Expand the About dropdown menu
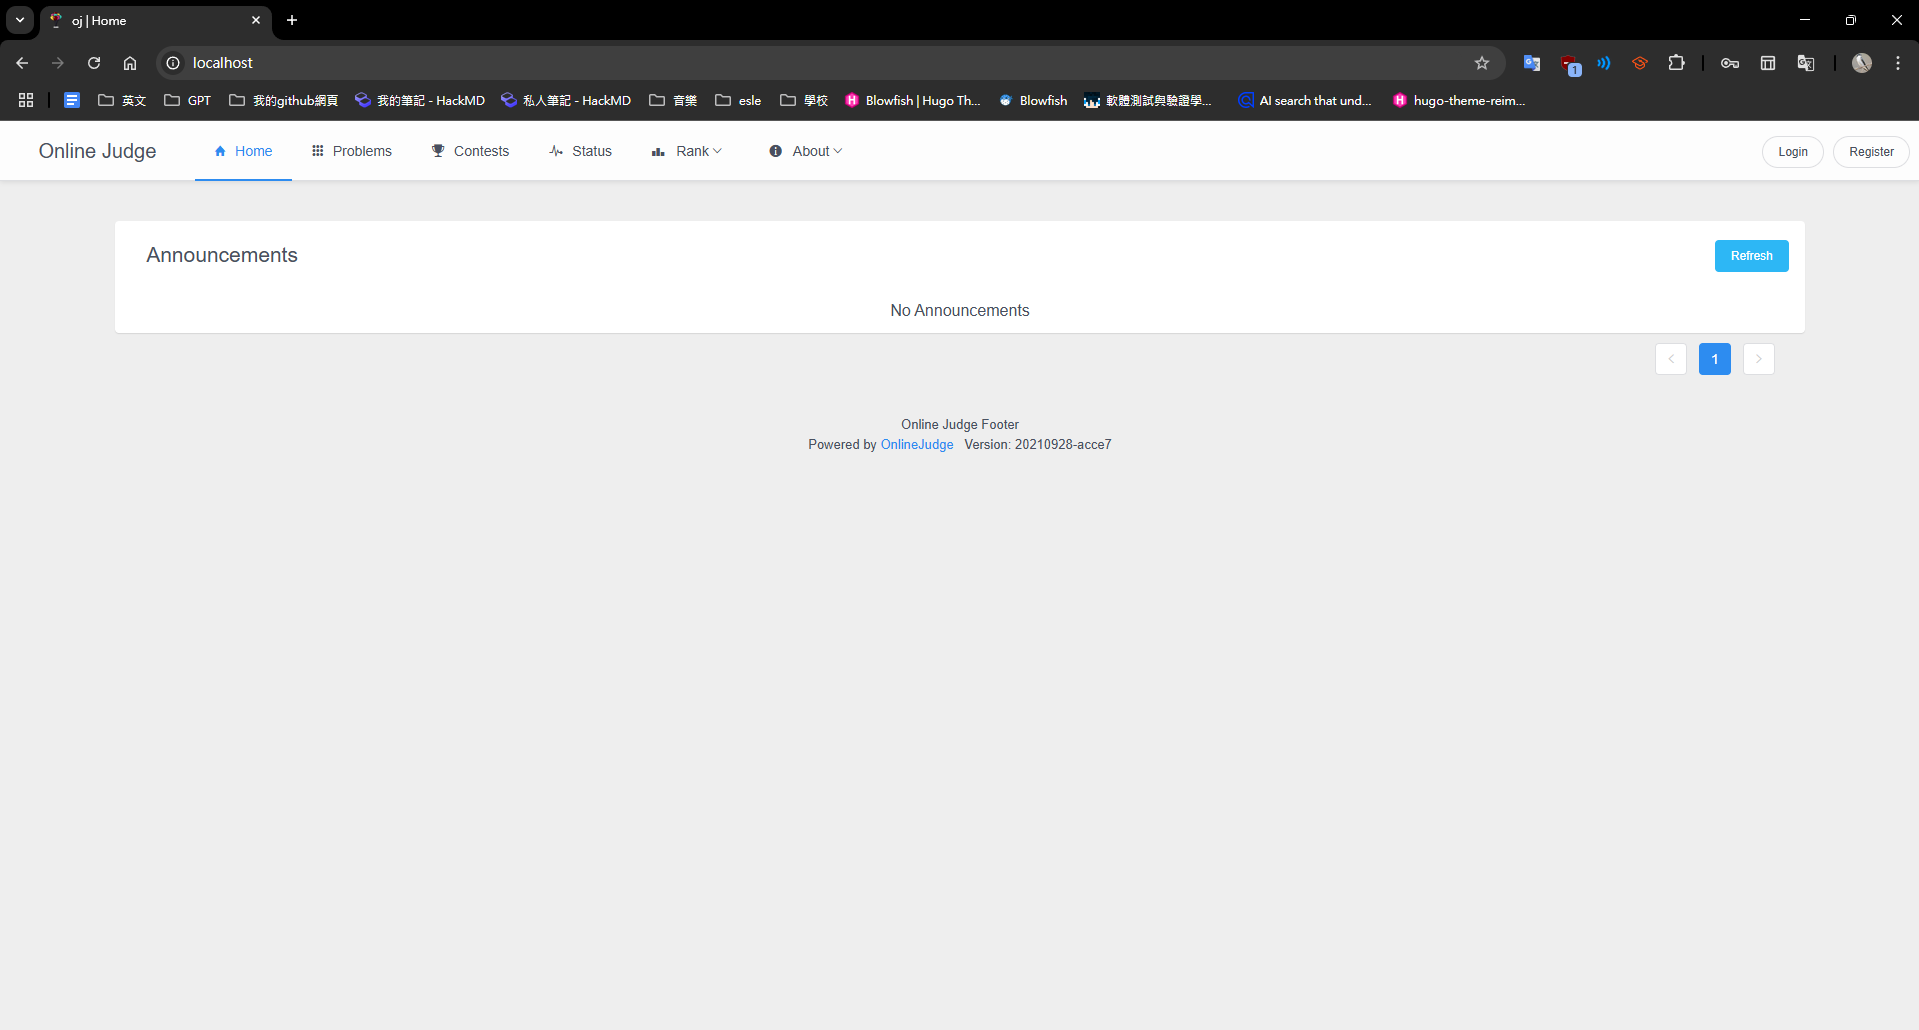1919x1030 pixels. 806,151
